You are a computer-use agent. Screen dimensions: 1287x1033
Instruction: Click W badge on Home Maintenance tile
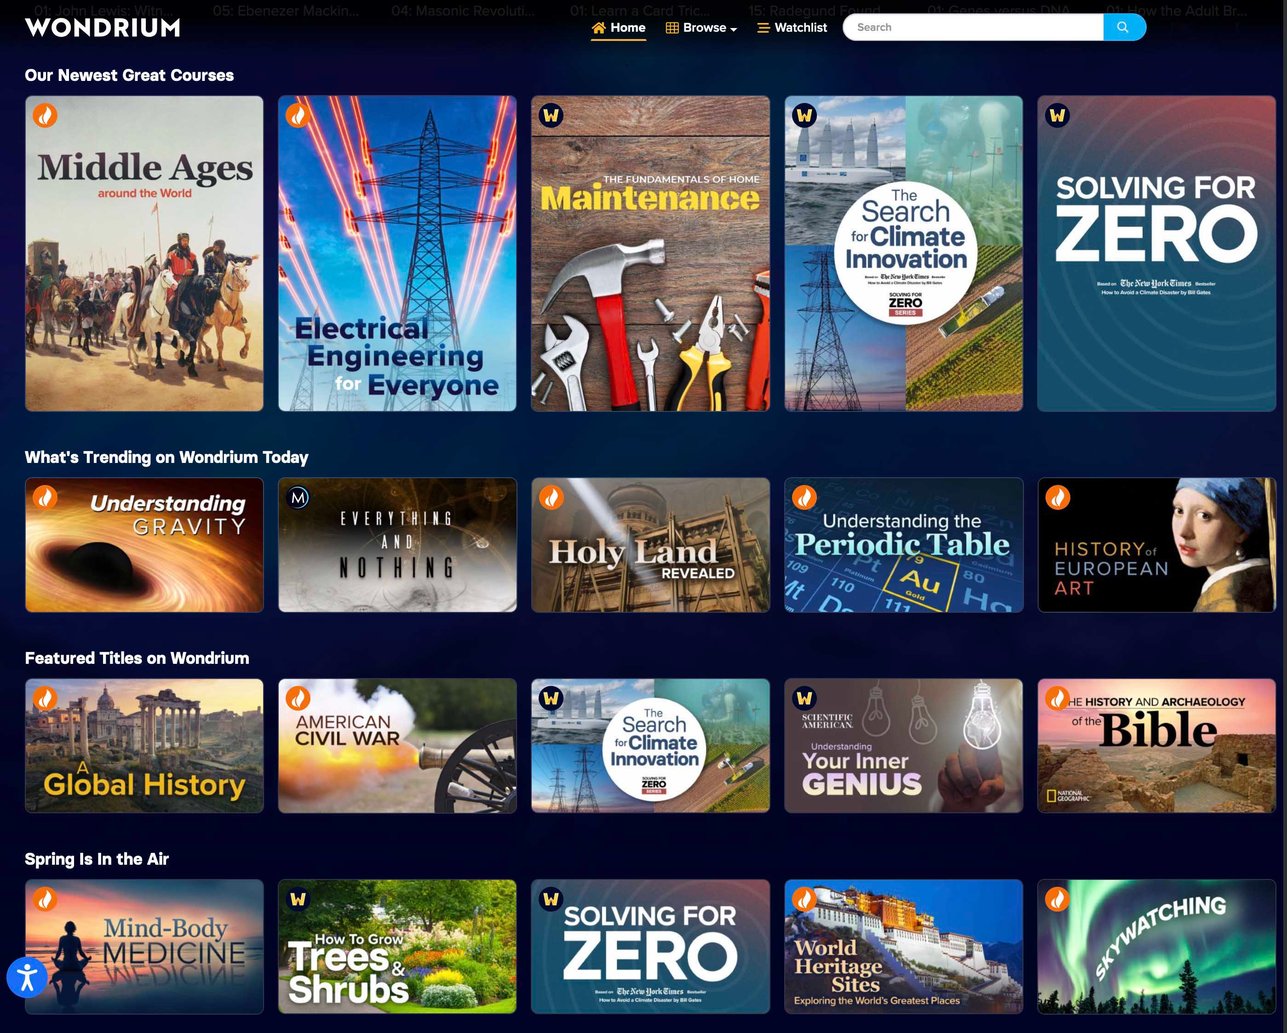[551, 116]
